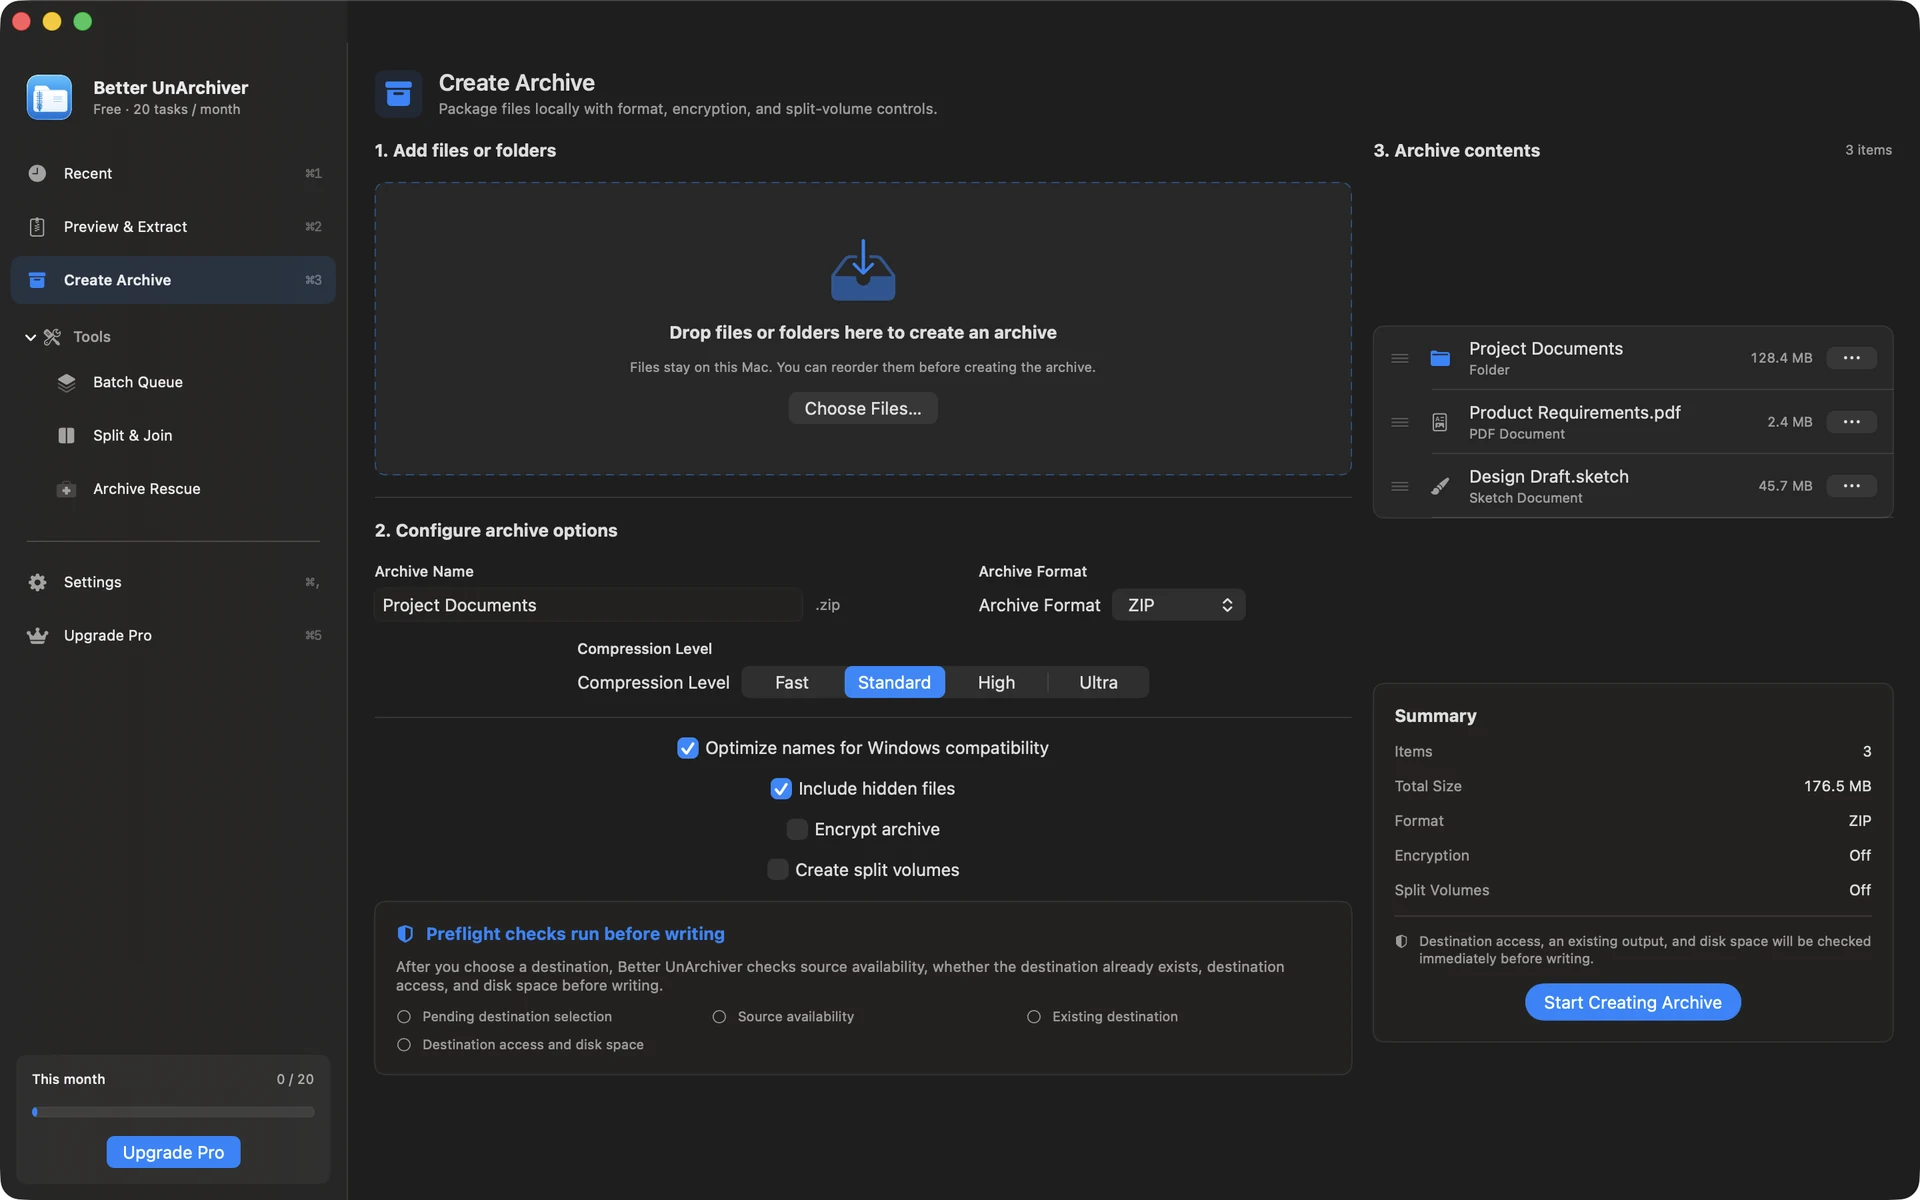The width and height of the screenshot is (1920, 1200).
Task: Click Start Creating Archive button
Action: coord(1632,1002)
